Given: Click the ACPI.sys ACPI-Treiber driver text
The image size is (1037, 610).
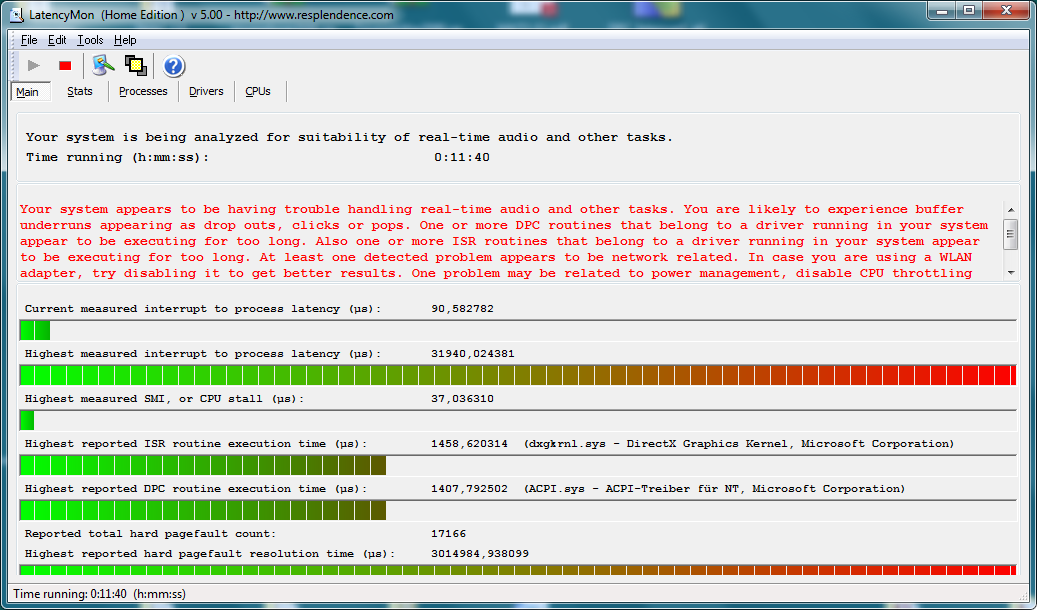Looking at the screenshot, I should pyautogui.click(x=714, y=489).
